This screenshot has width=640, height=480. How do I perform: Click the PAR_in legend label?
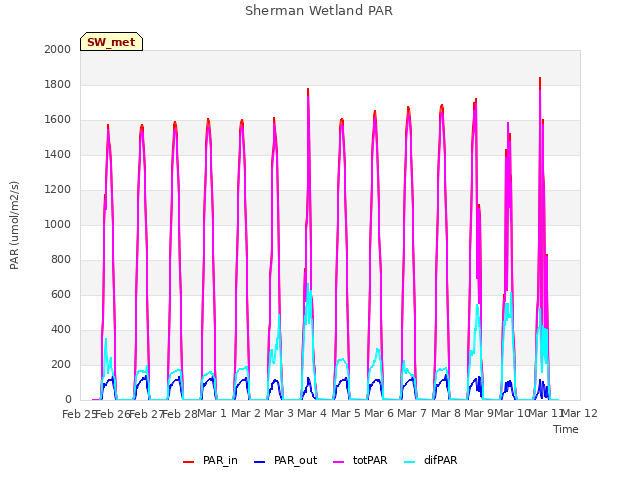pyautogui.click(x=220, y=460)
